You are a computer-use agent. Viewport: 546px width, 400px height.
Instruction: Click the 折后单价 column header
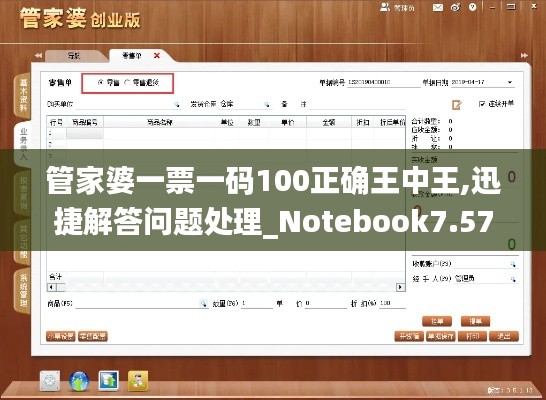coord(393,123)
